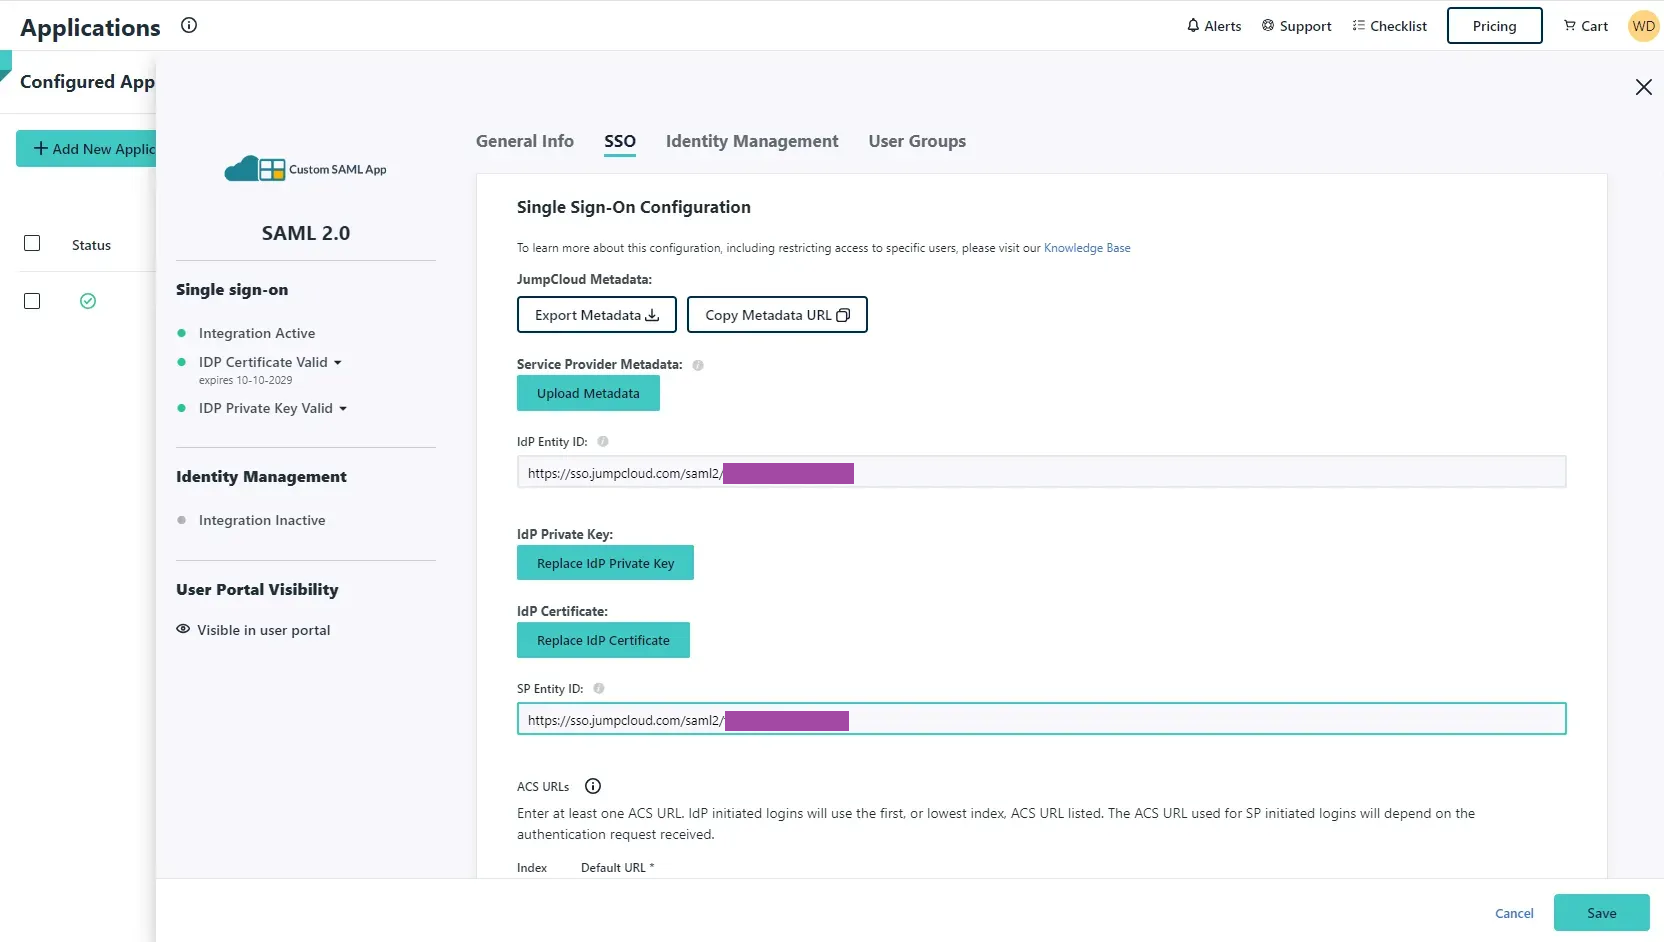Click Visible in user portal text
Viewport: 1664px width, 942px height.
tap(264, 630)
